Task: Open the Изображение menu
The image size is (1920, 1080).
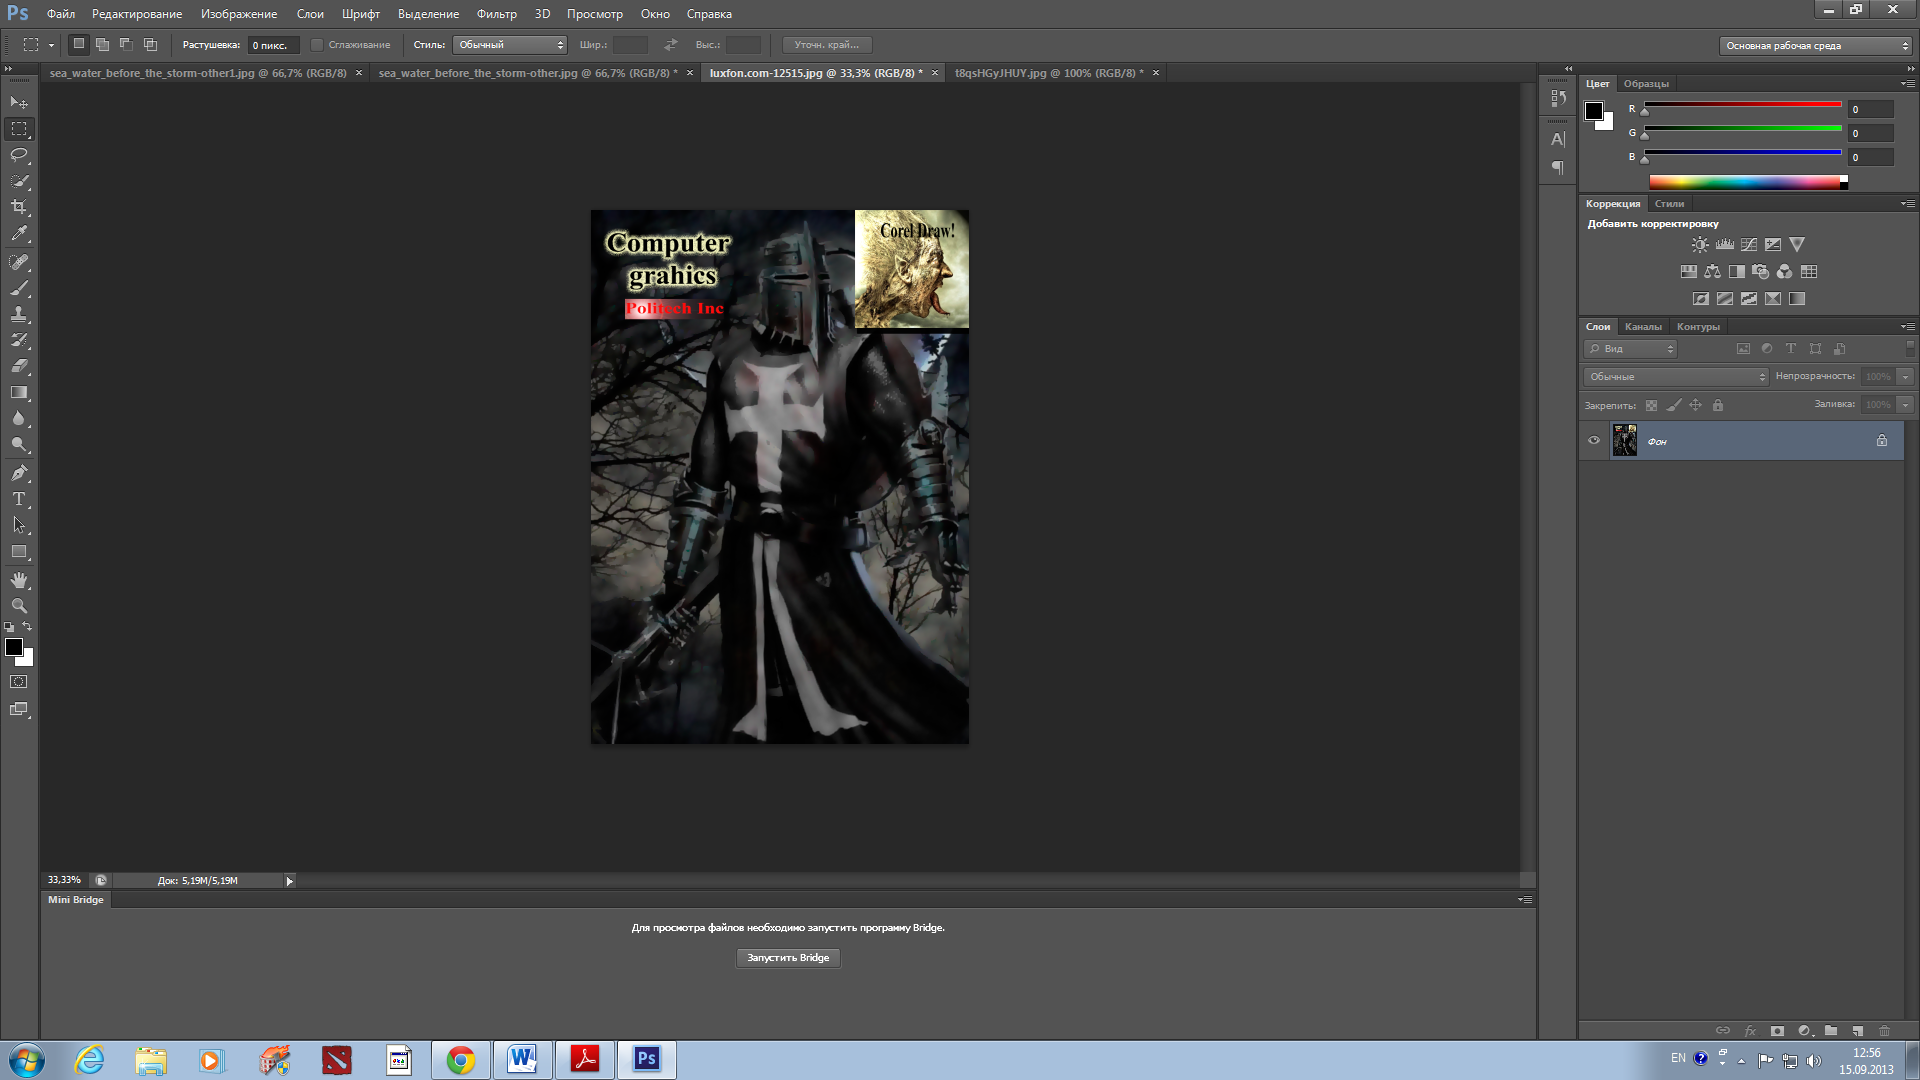Action: point(239,14)
